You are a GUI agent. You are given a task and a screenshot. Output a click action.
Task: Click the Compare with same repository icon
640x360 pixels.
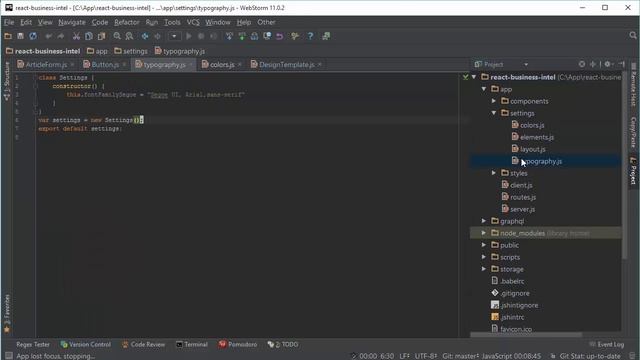pos(254,36)
